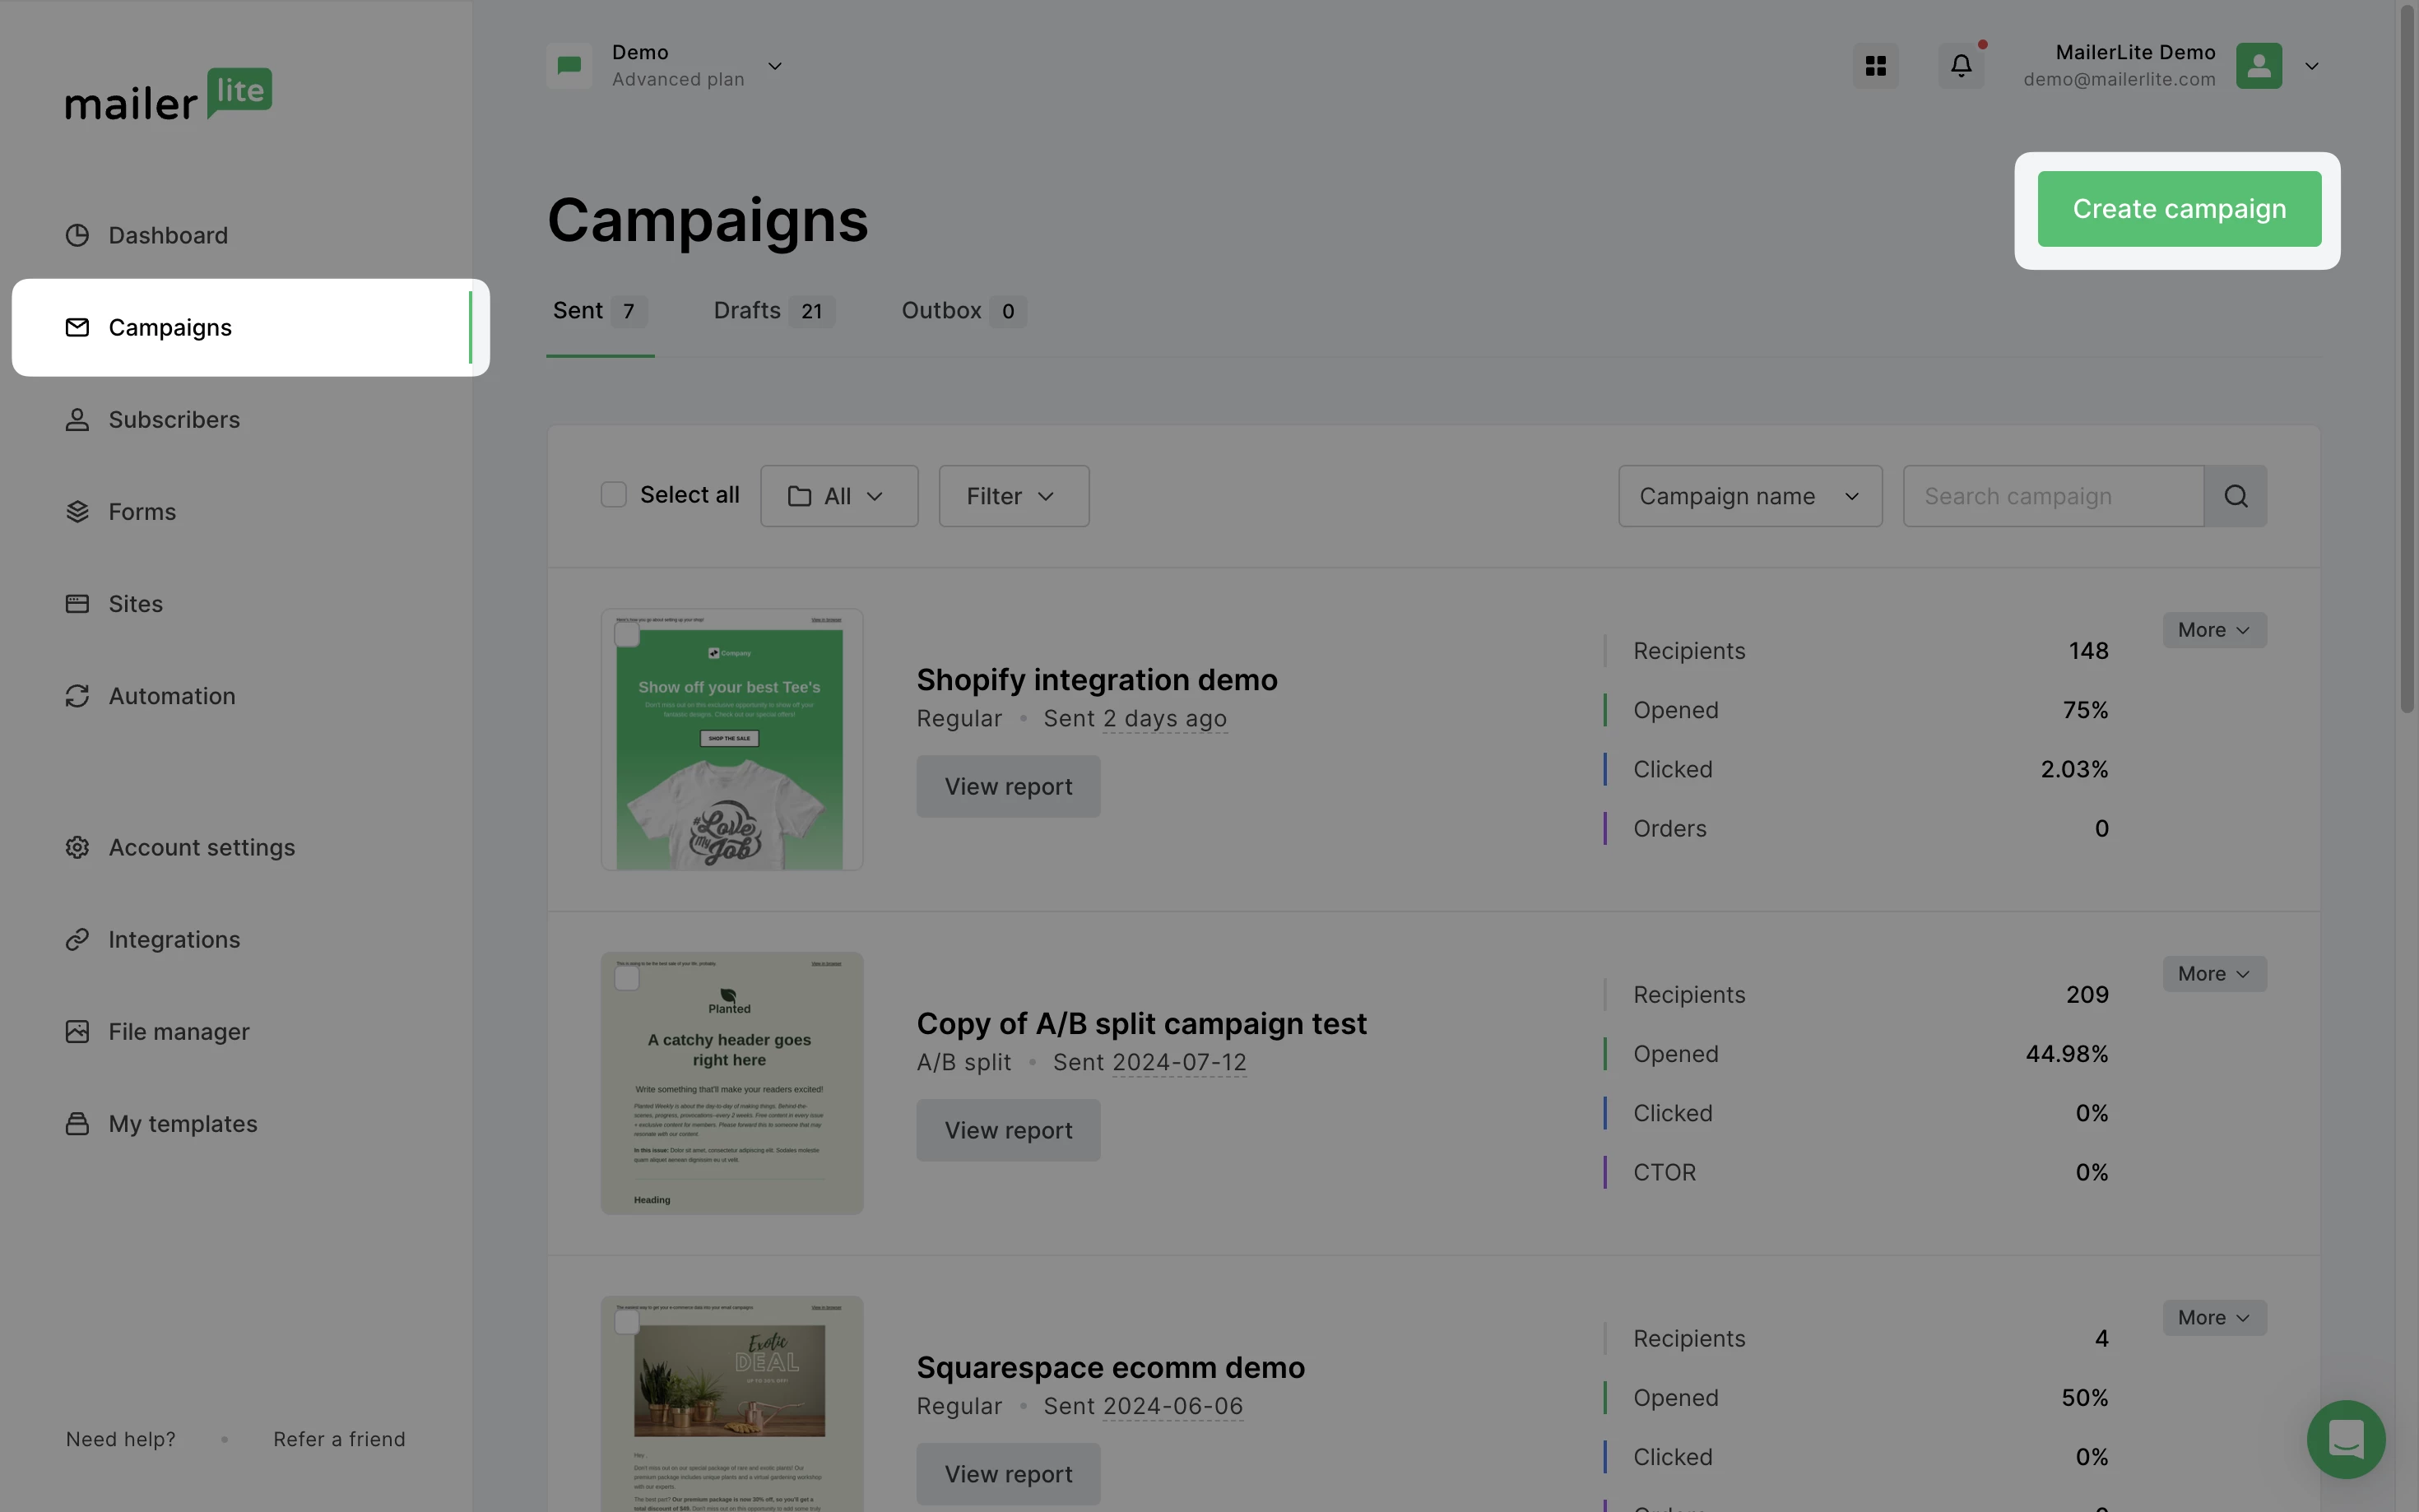Click the search magnifier icon
The height and width of the screenshot is (1512, 2419).
click(x=2236, y=496)
